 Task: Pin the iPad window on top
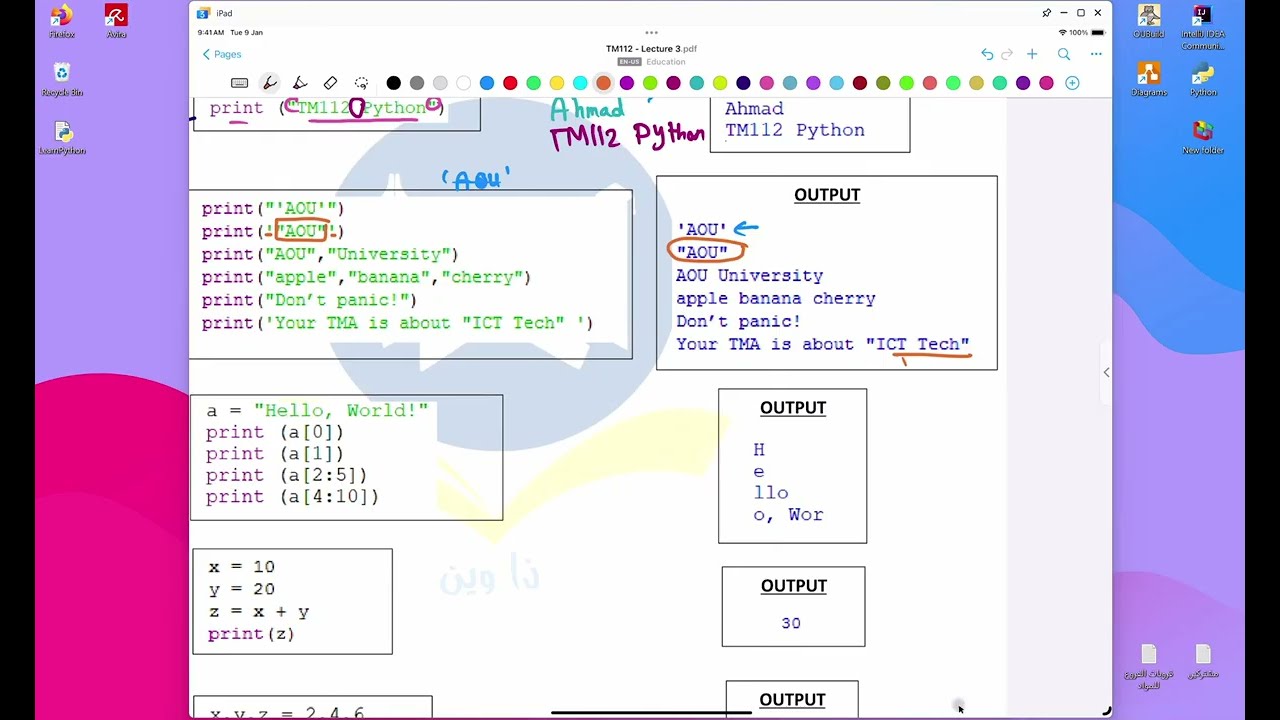click(x=1046, y=13)
